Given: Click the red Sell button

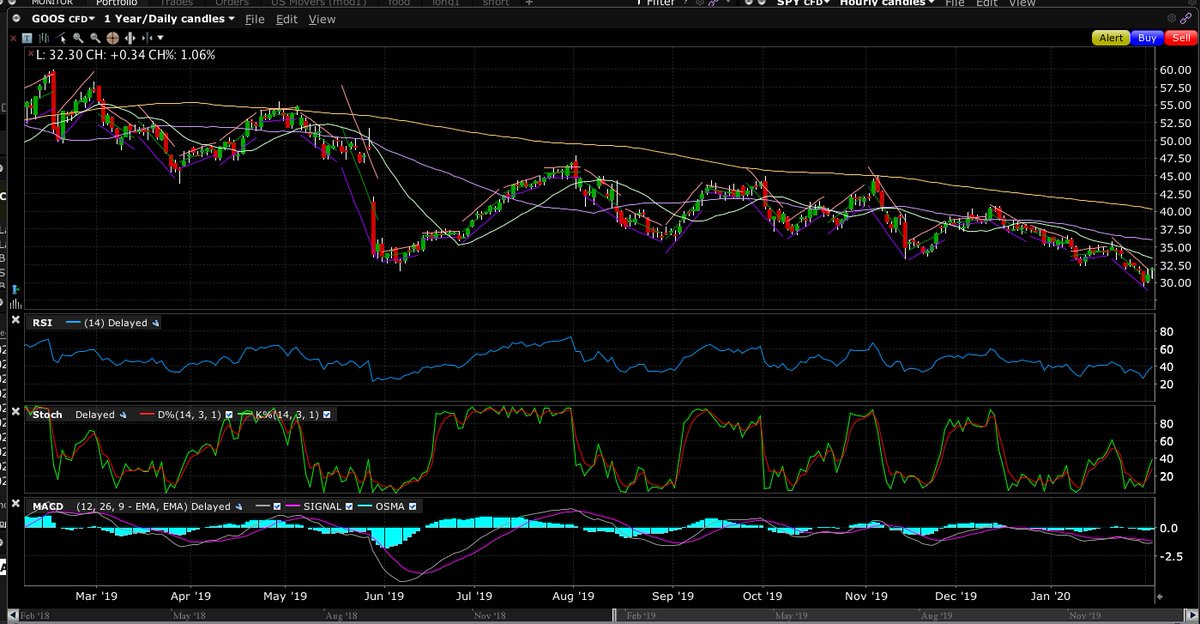Looking at the screenshot, I should [1179, 38].
